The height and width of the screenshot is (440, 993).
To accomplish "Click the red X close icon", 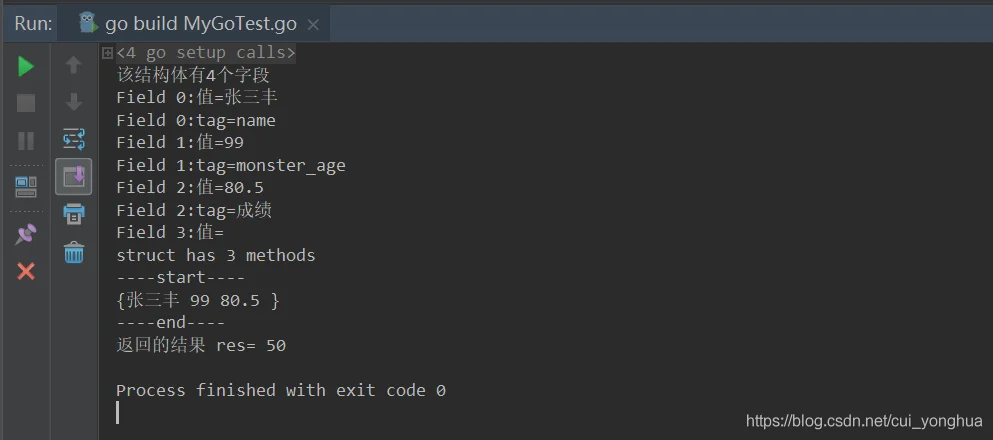I will [26, 272].
